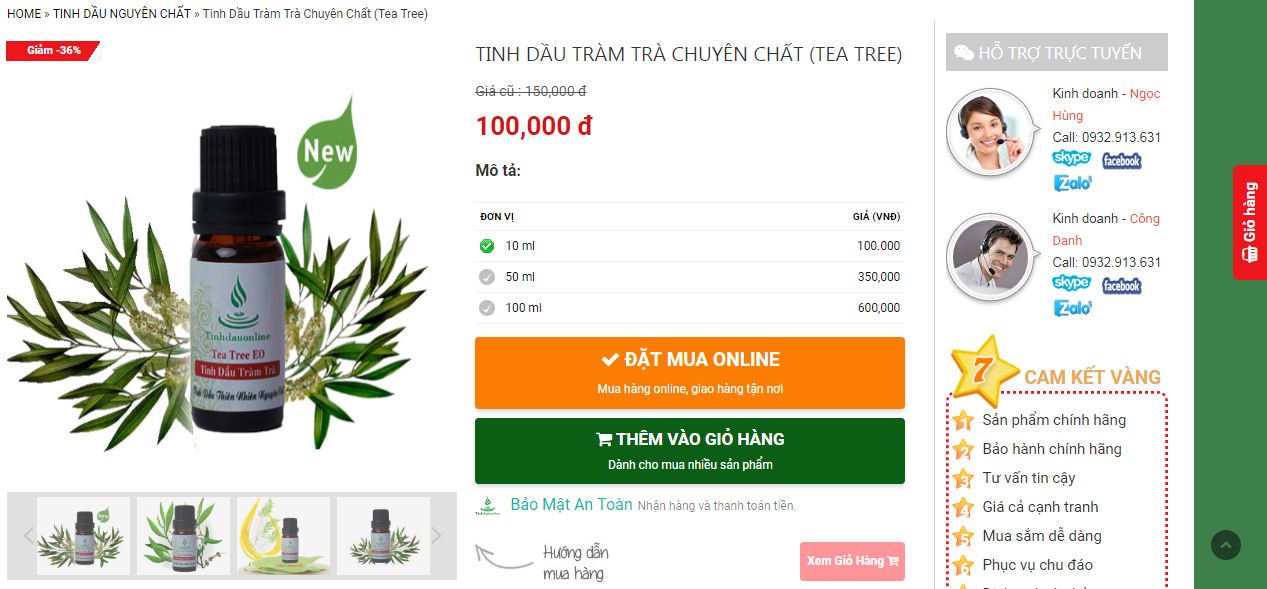Click the ĐẶT MUA ONLINE button
Image resolution: width=1267 pixels, height=589 pixels.
point(690,373)
